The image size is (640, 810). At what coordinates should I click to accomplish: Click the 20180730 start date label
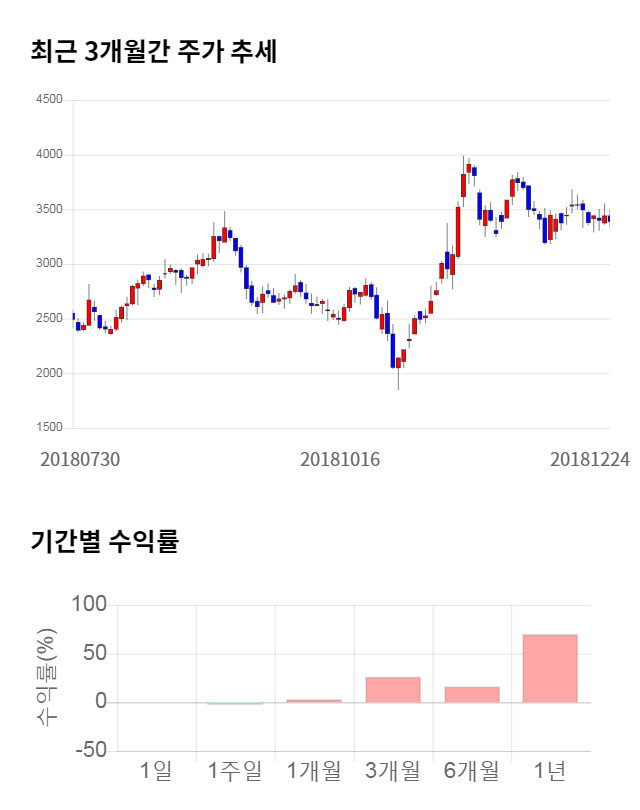tap(80, 459)
